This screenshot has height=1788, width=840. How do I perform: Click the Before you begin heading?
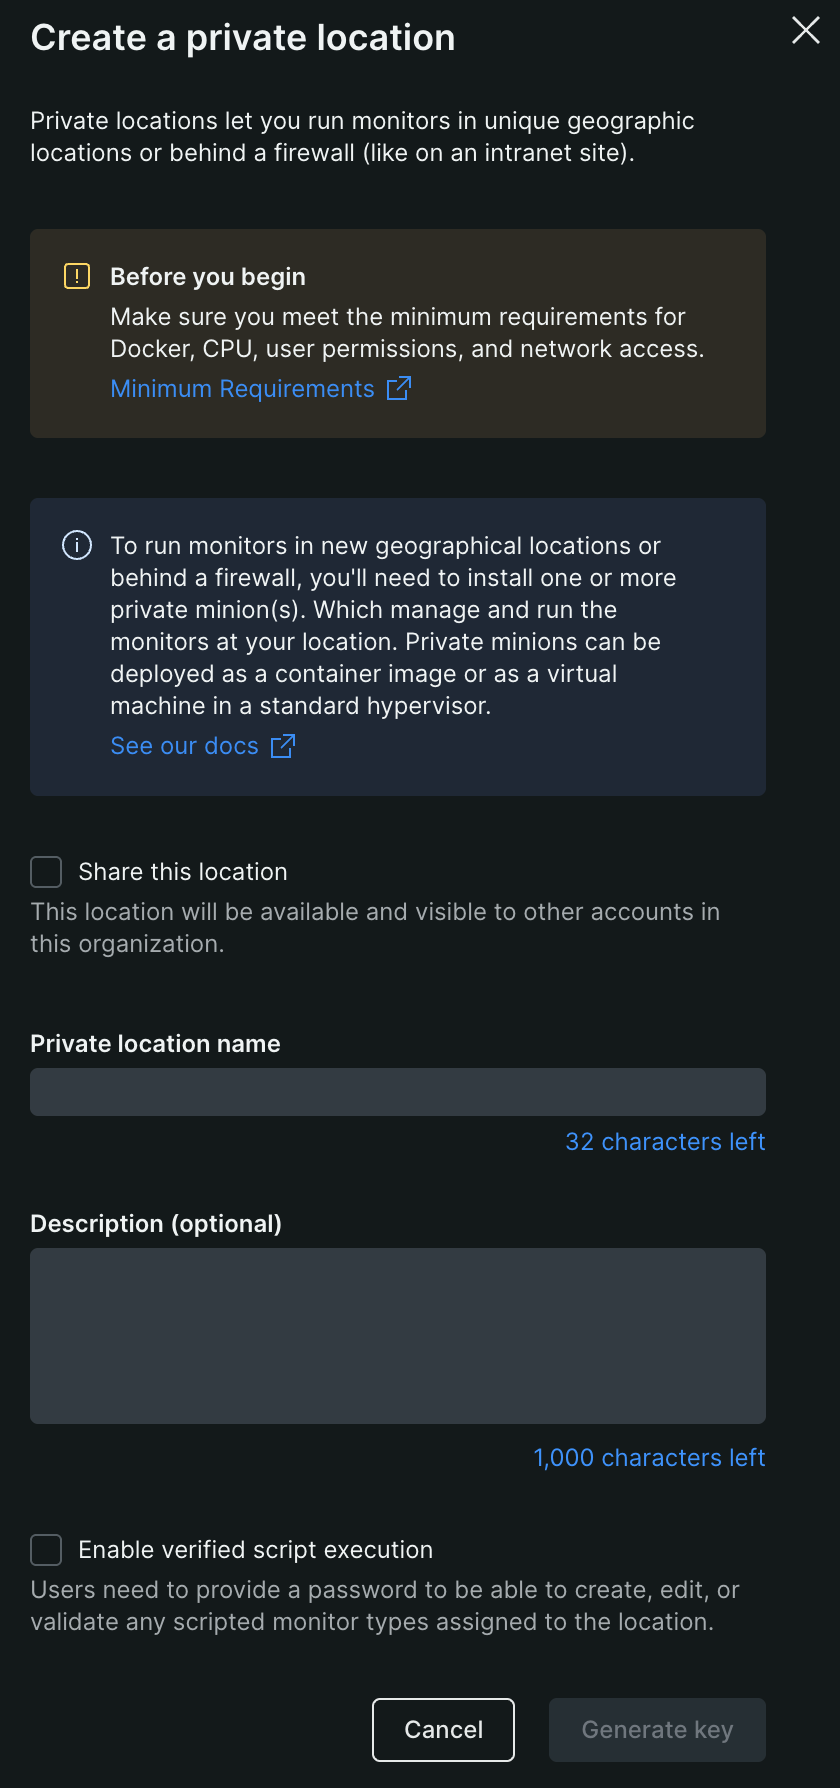(x=208, y=277)
